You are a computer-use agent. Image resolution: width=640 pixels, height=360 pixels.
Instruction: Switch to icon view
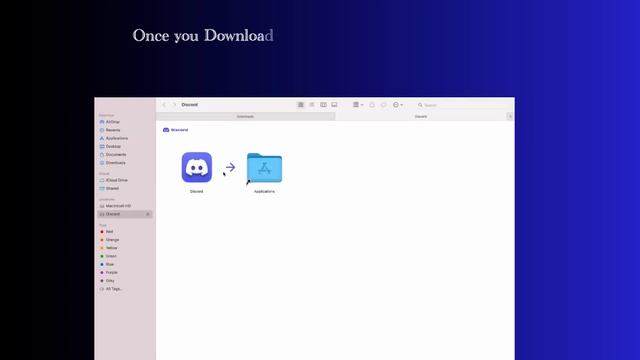(301, 105)
